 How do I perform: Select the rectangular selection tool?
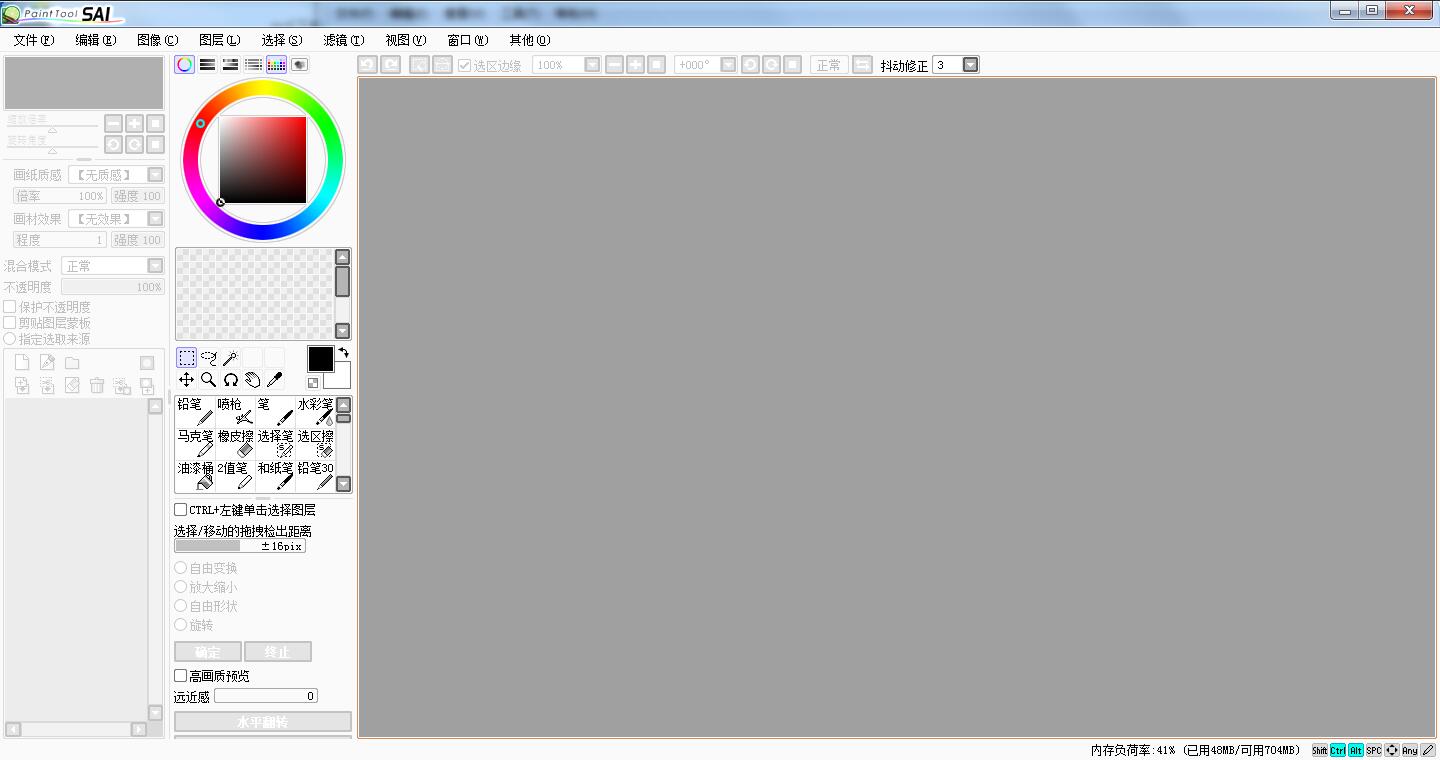(x=187, y=358)
